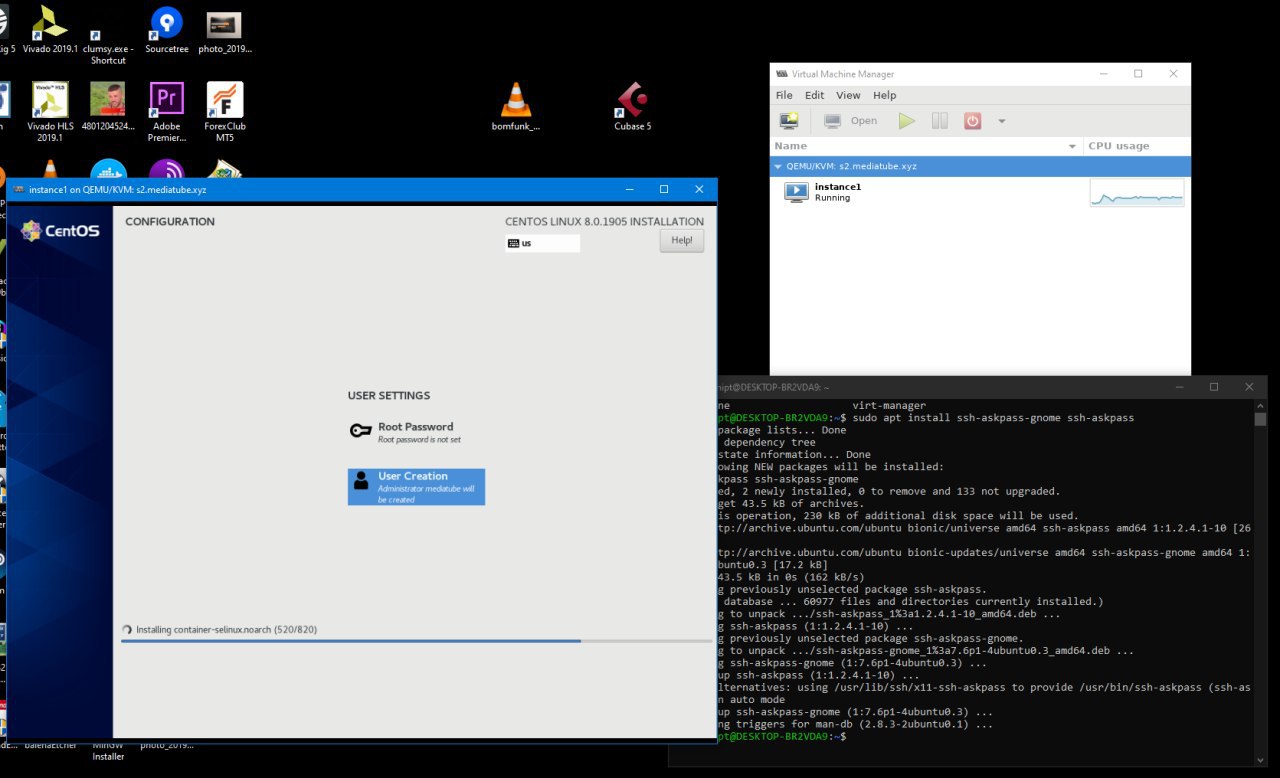Open Root Password settings
Viewport: 1280px width, 778px height.
(415, 432)
